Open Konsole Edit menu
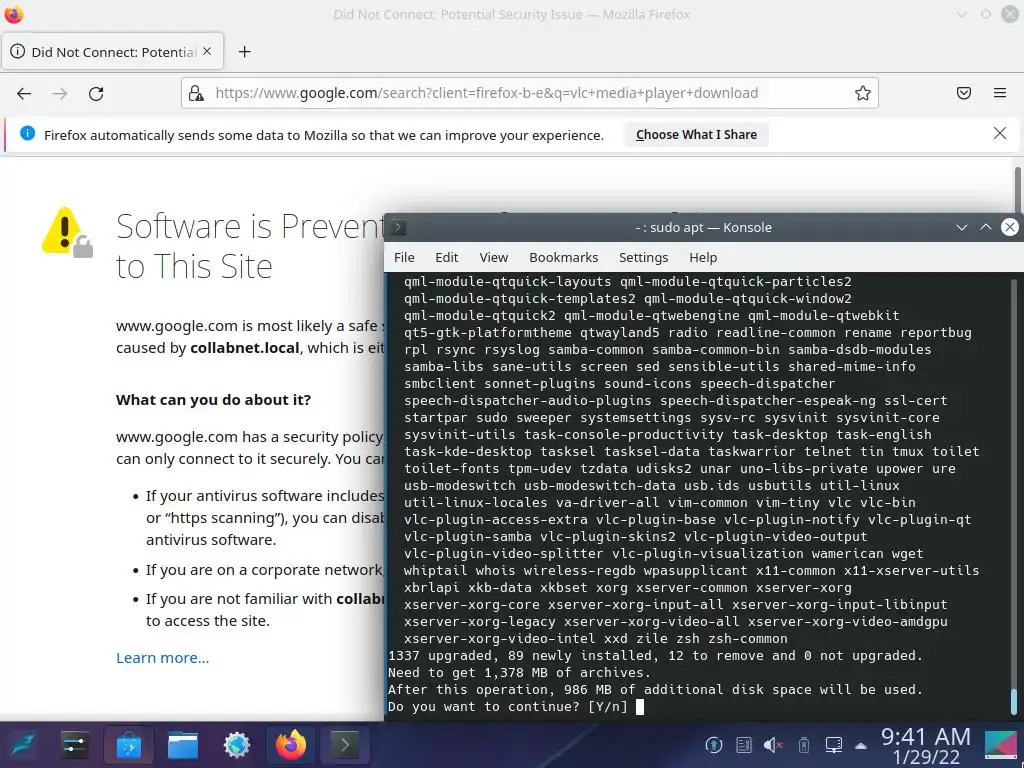The height and width of the screenshot is (768, 1024). pyautogui.click(x=447, y=257)
